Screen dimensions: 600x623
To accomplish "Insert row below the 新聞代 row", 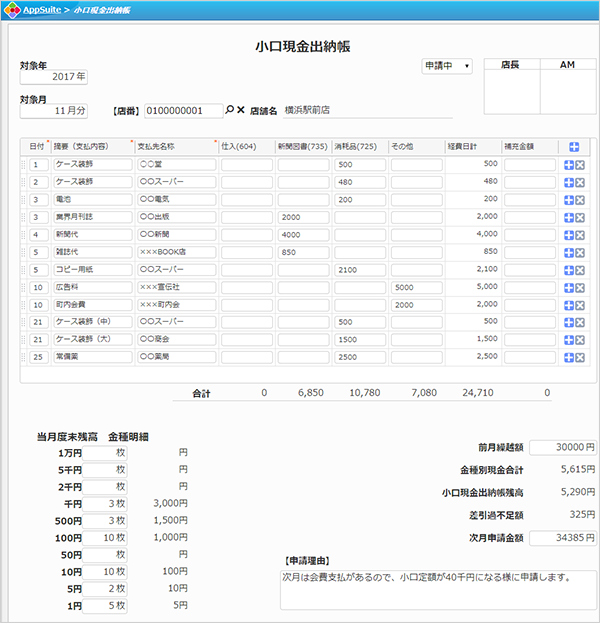I will click(569, 235).
